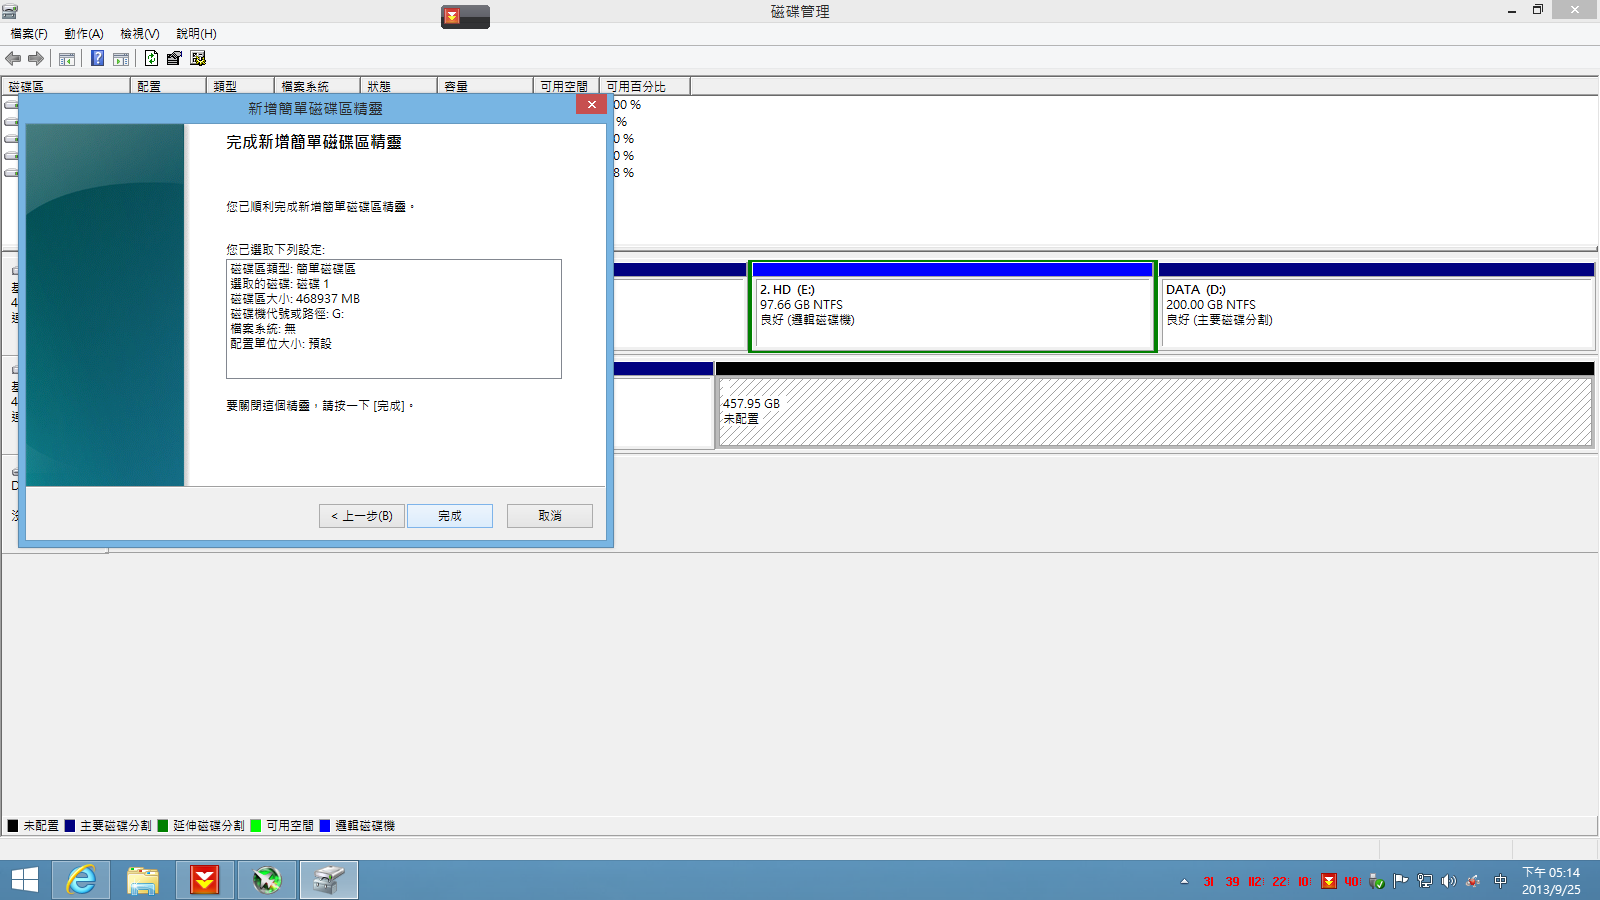Open the 說明(H) menu
This screenshot has height=900, width=1600.
coord(197,34)
